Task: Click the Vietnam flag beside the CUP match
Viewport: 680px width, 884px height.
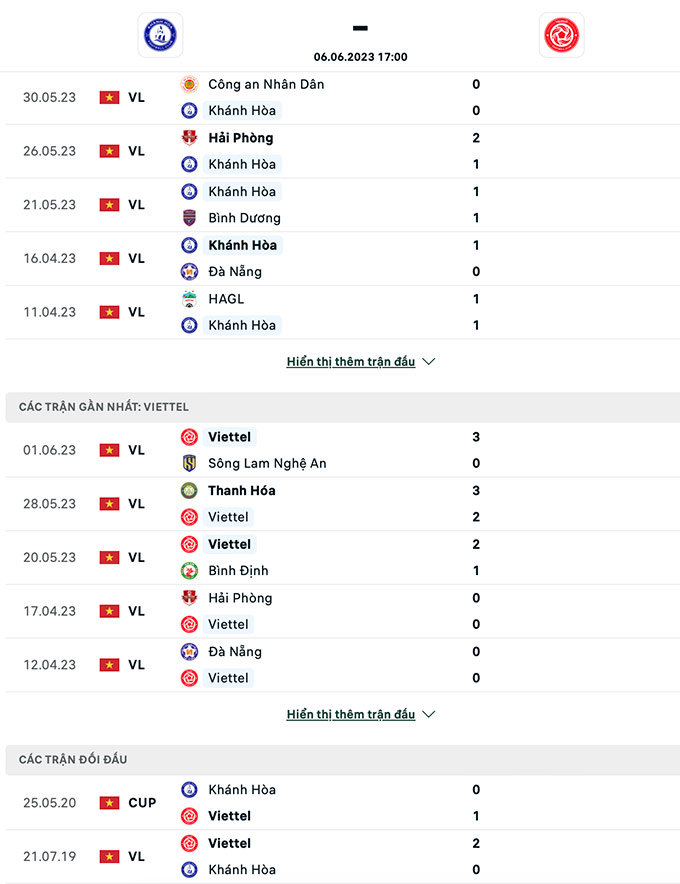Action: coord(109,803)
